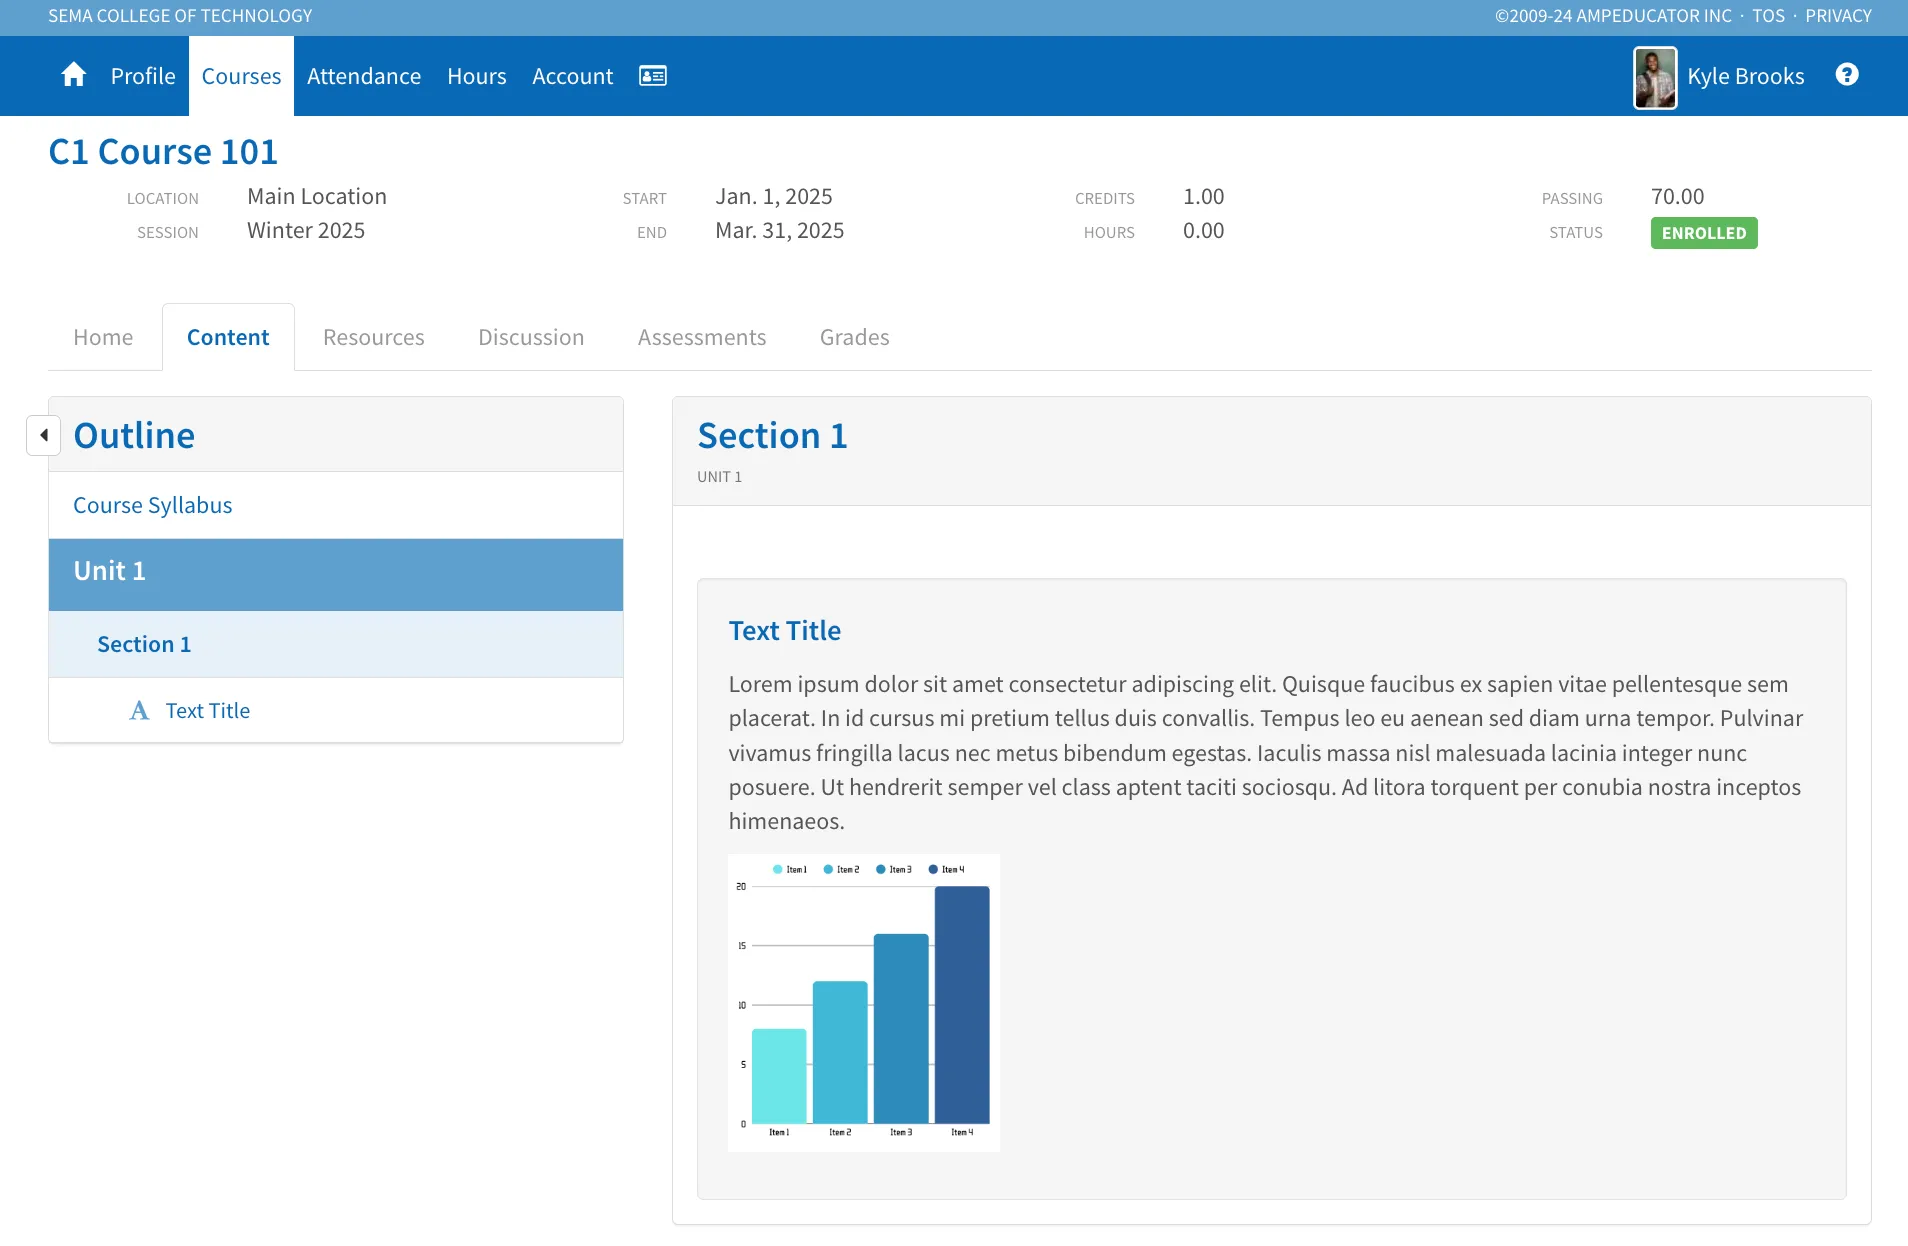Switch to the Resources tab
This screenshot has width=1908, height=1246.
(x=374, y=337)
